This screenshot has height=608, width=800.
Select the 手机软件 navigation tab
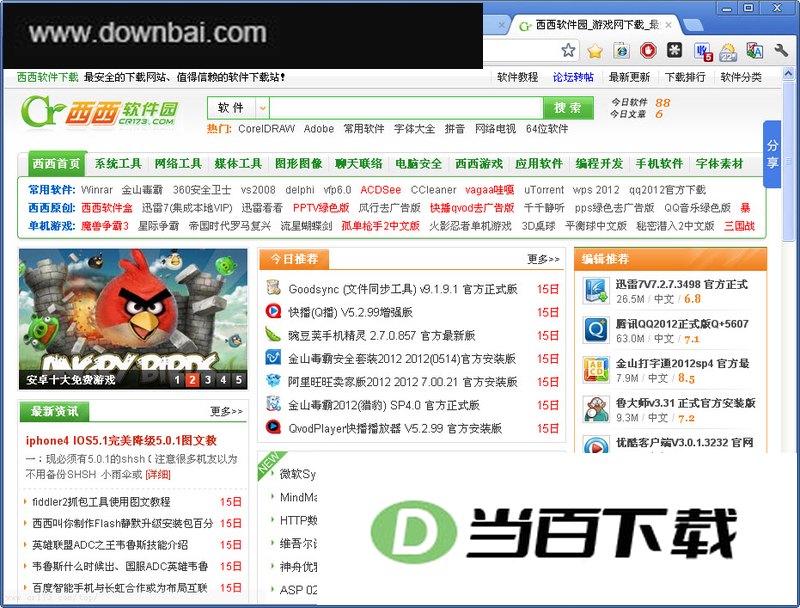[x=659, y=164]
